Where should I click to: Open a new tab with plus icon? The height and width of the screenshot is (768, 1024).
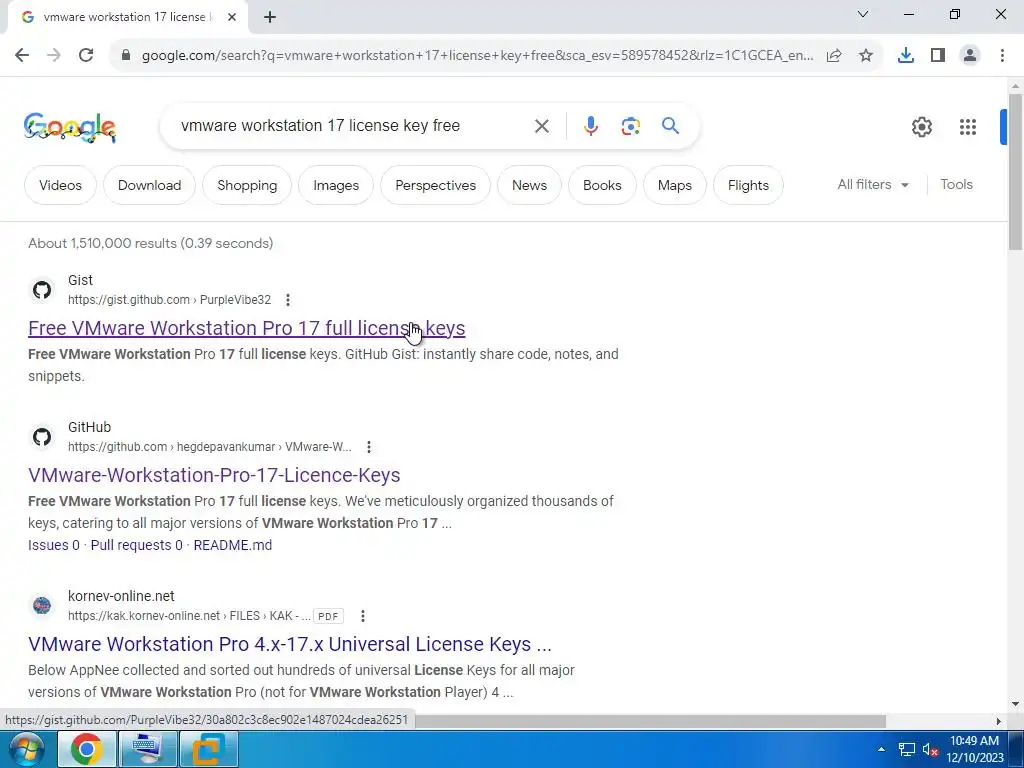tap(270, 18)
